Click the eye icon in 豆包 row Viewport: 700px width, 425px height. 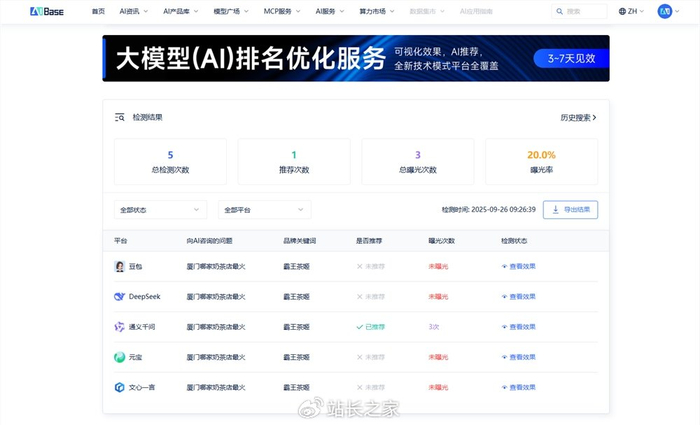(x=504, y=267)
